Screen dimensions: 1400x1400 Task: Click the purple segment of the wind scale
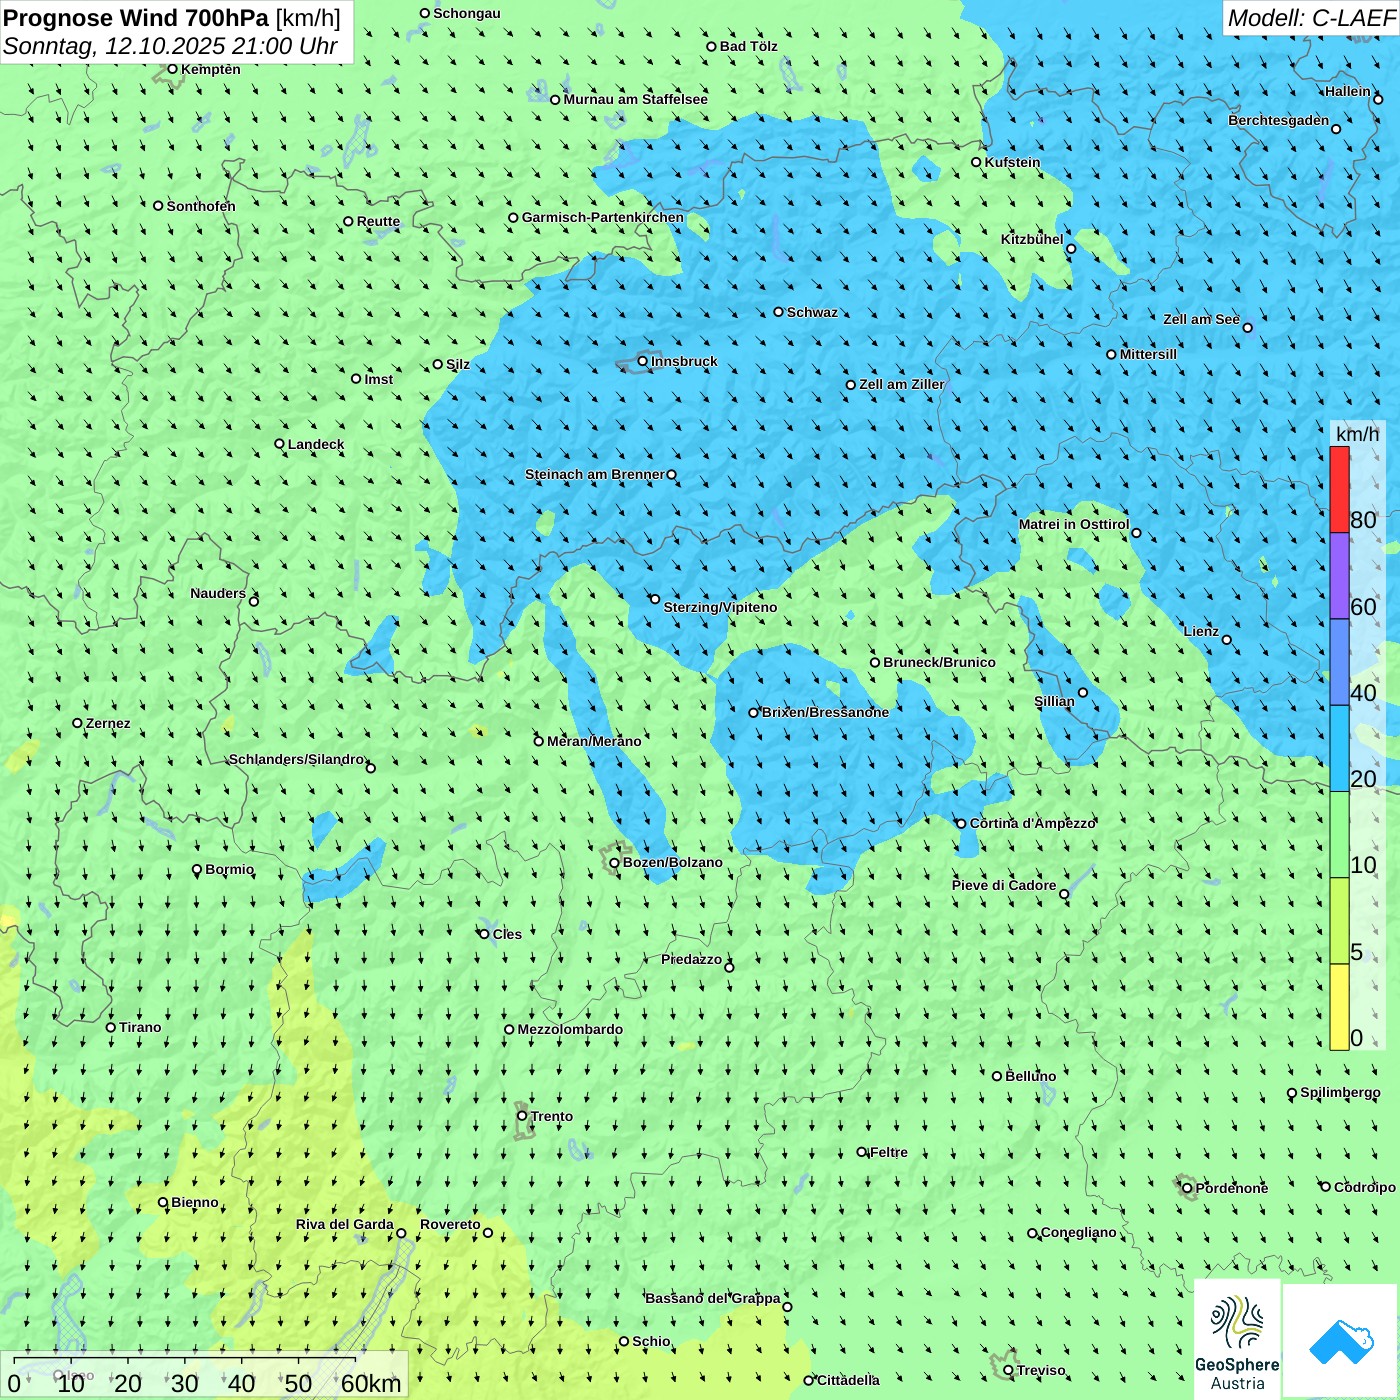pyautogui.click(x=1339, y=576)
